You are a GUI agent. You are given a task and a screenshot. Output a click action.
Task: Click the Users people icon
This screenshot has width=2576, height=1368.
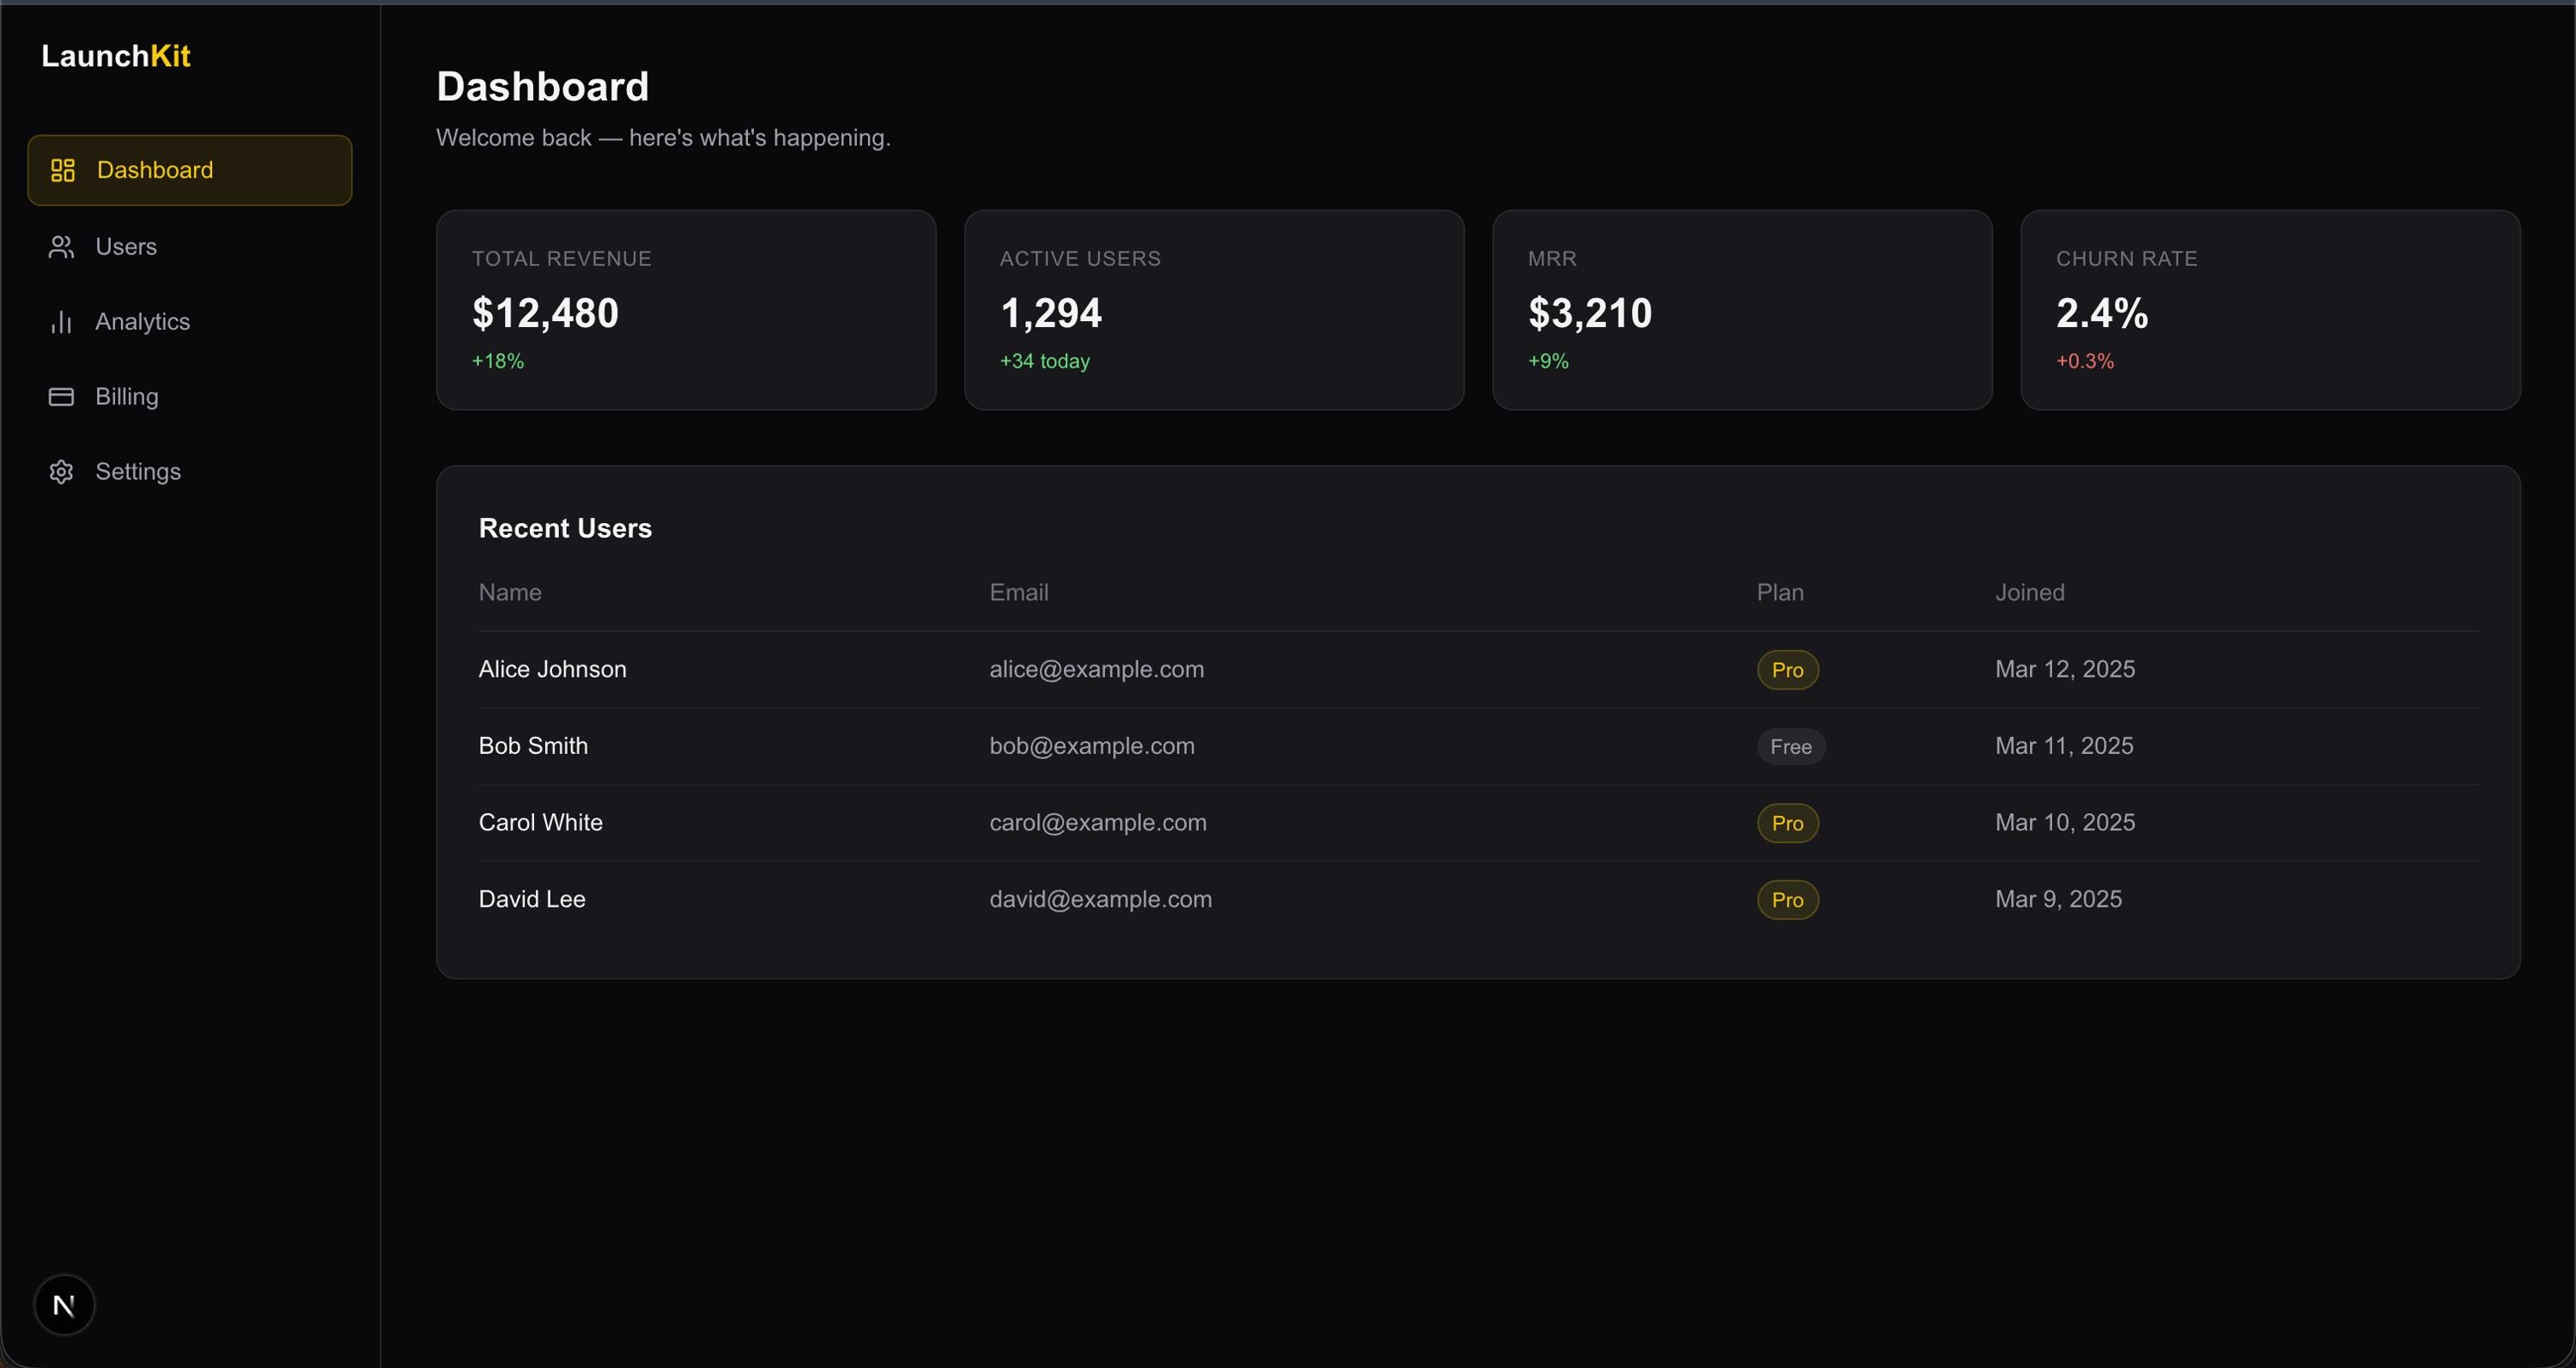pos(61,247)
